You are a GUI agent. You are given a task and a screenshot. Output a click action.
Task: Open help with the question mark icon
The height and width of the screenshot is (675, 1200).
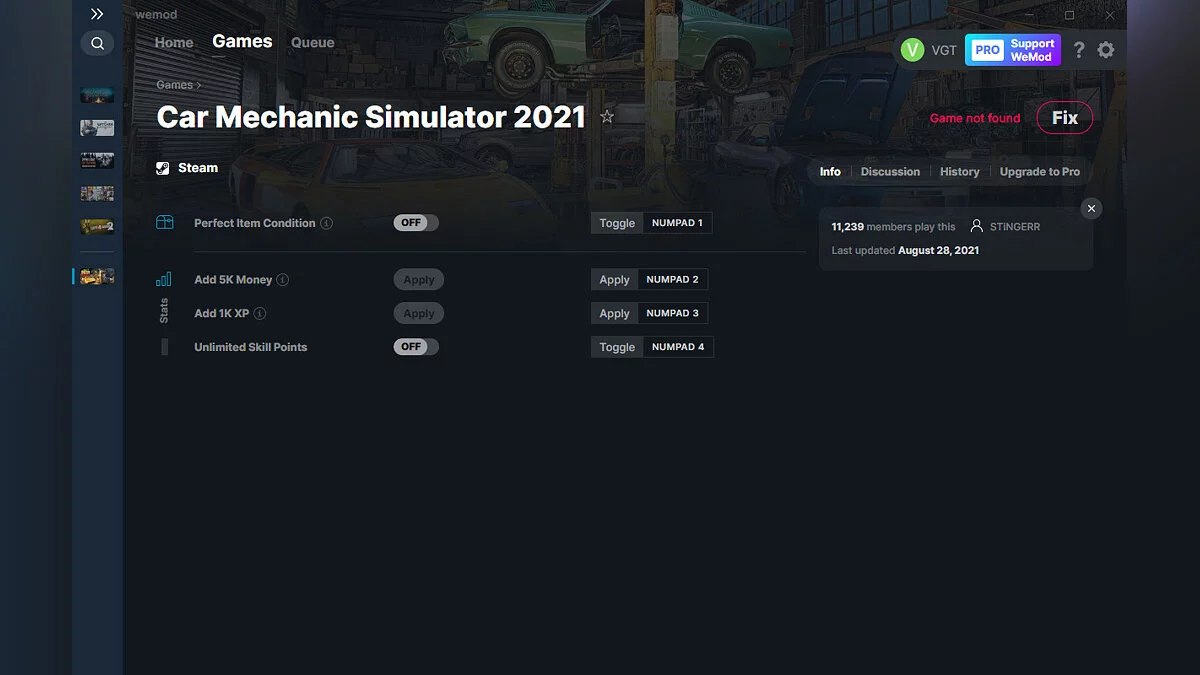(1079, 49)
